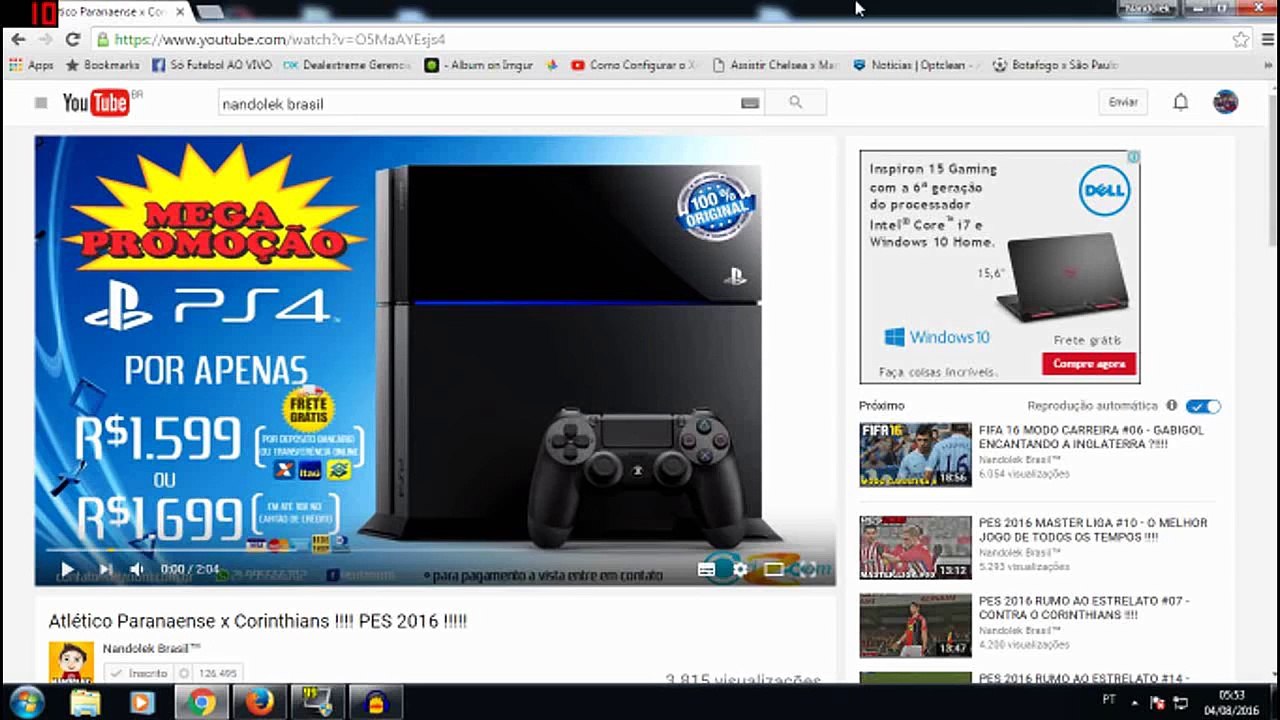Open the FIFA 16 MODO CARREIRA #06 title
The width and height of the screenshot is (1280, 720).
click(x=1091, y=437)
